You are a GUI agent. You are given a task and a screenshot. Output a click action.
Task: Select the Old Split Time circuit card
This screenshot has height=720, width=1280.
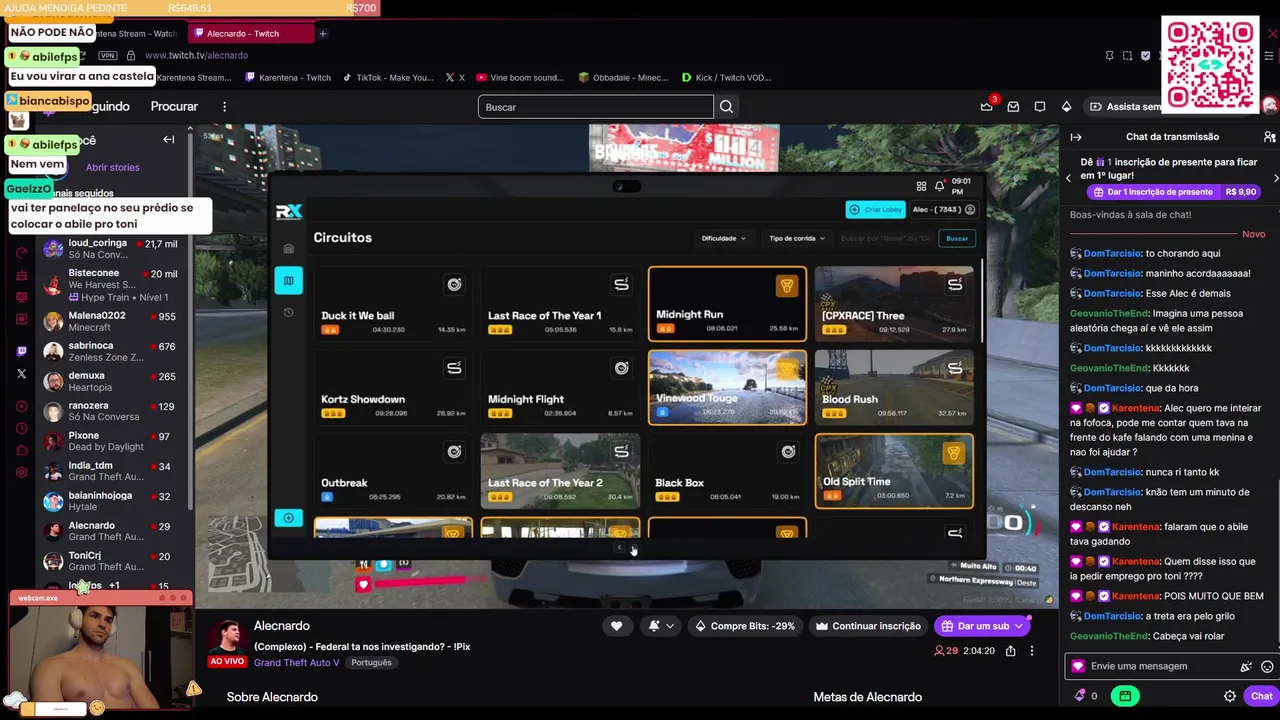pos(894,471)
